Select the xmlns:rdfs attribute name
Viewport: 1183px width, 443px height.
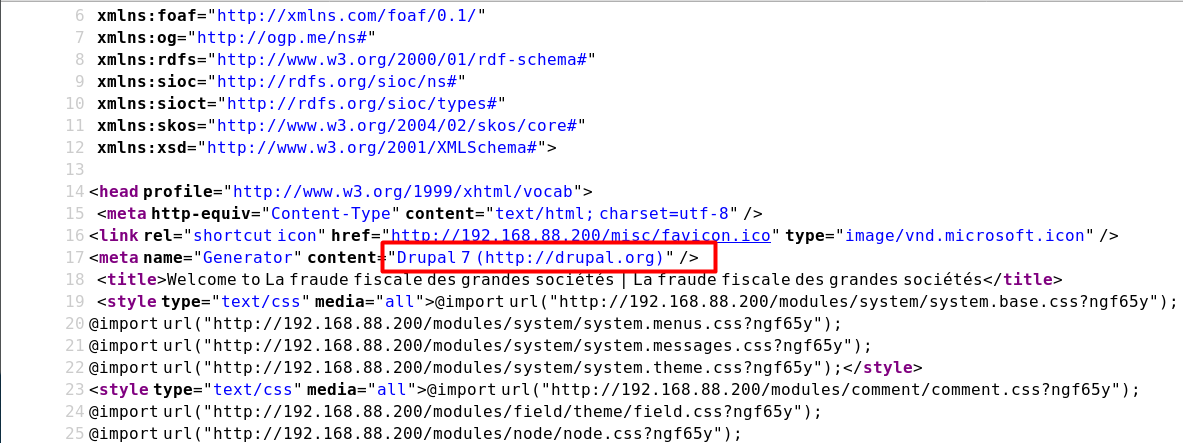pos(147,59)
